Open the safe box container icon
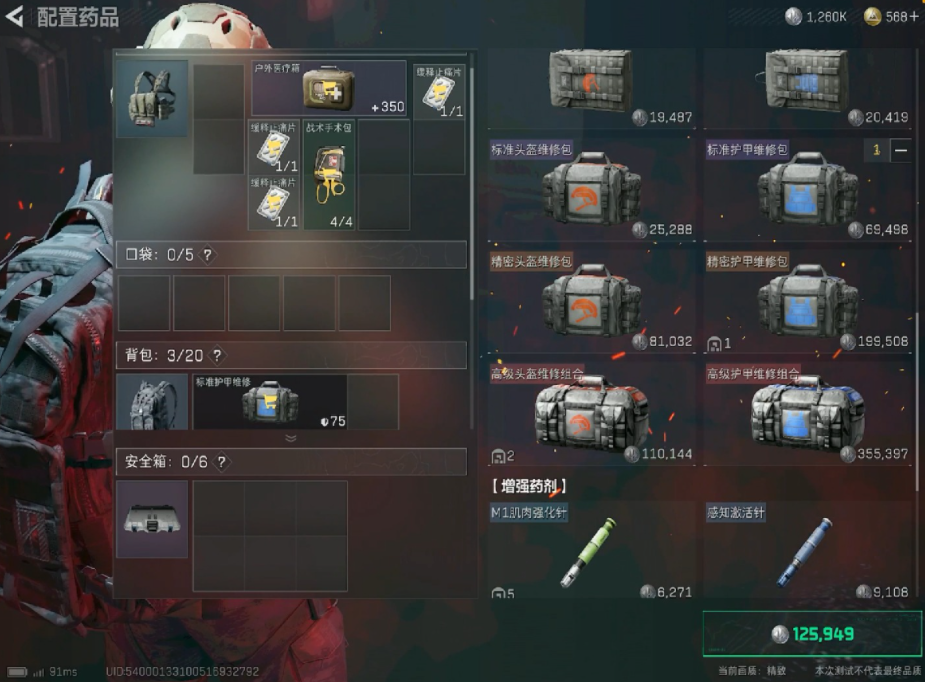 (x=152, y=519)
